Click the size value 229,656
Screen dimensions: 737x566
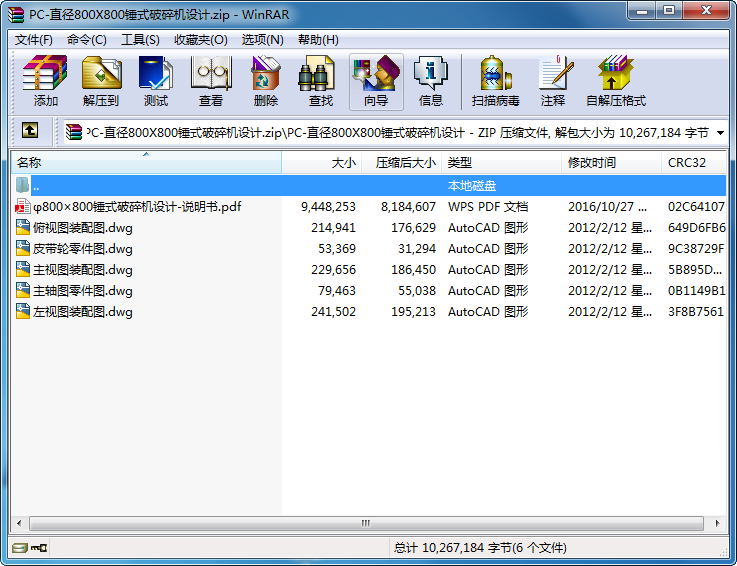[333, 269]
